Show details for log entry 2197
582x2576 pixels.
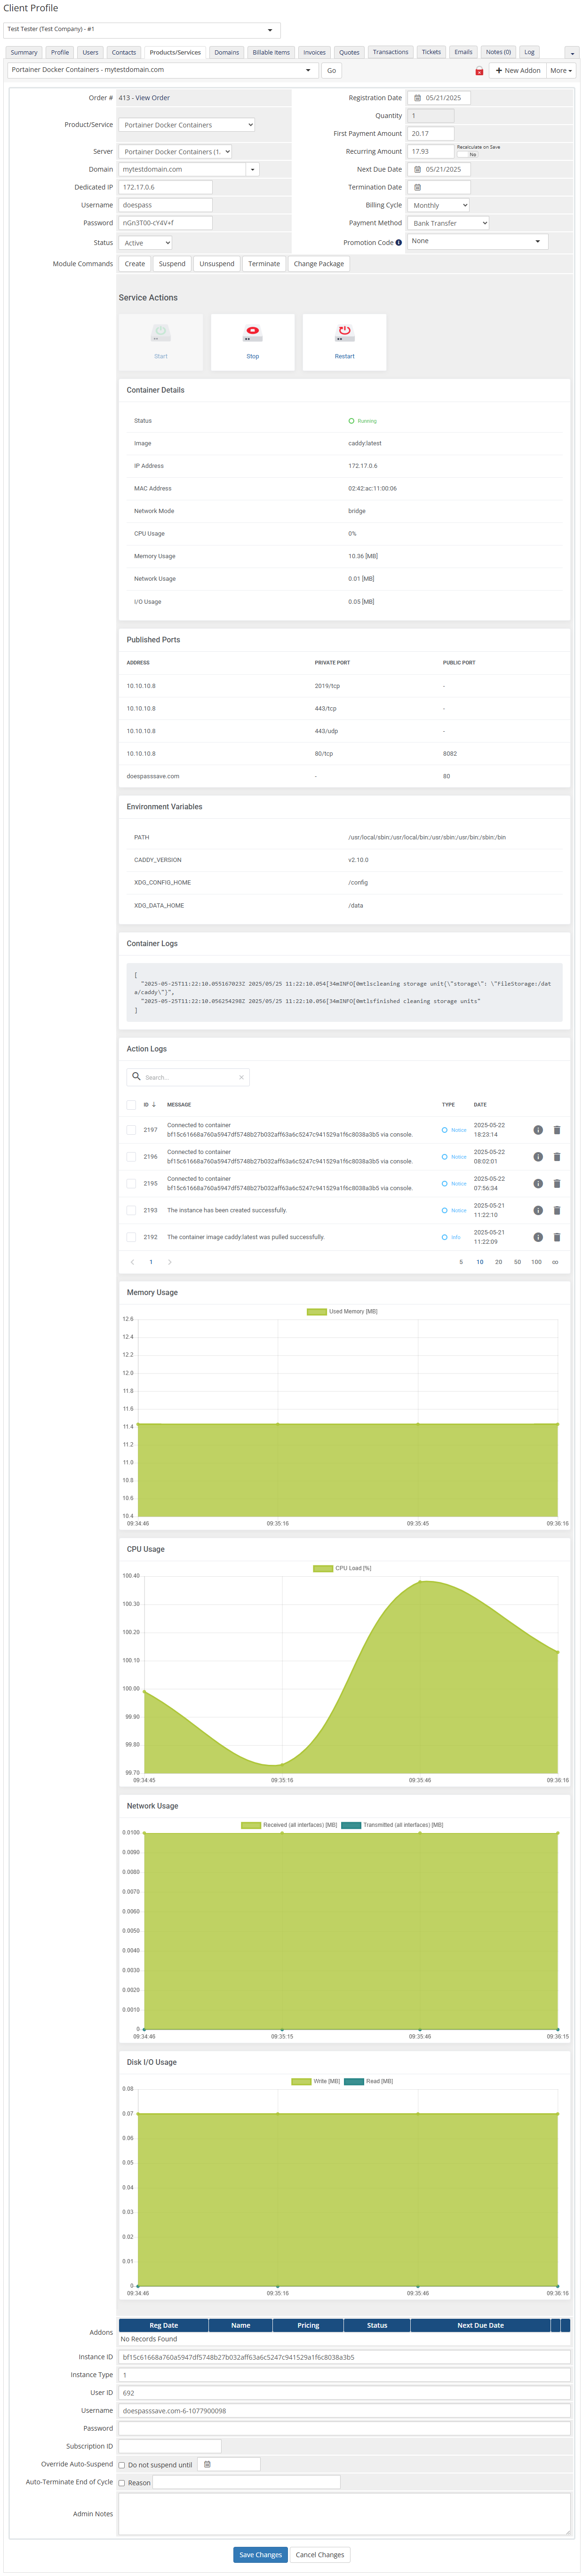pos(537,1130)
